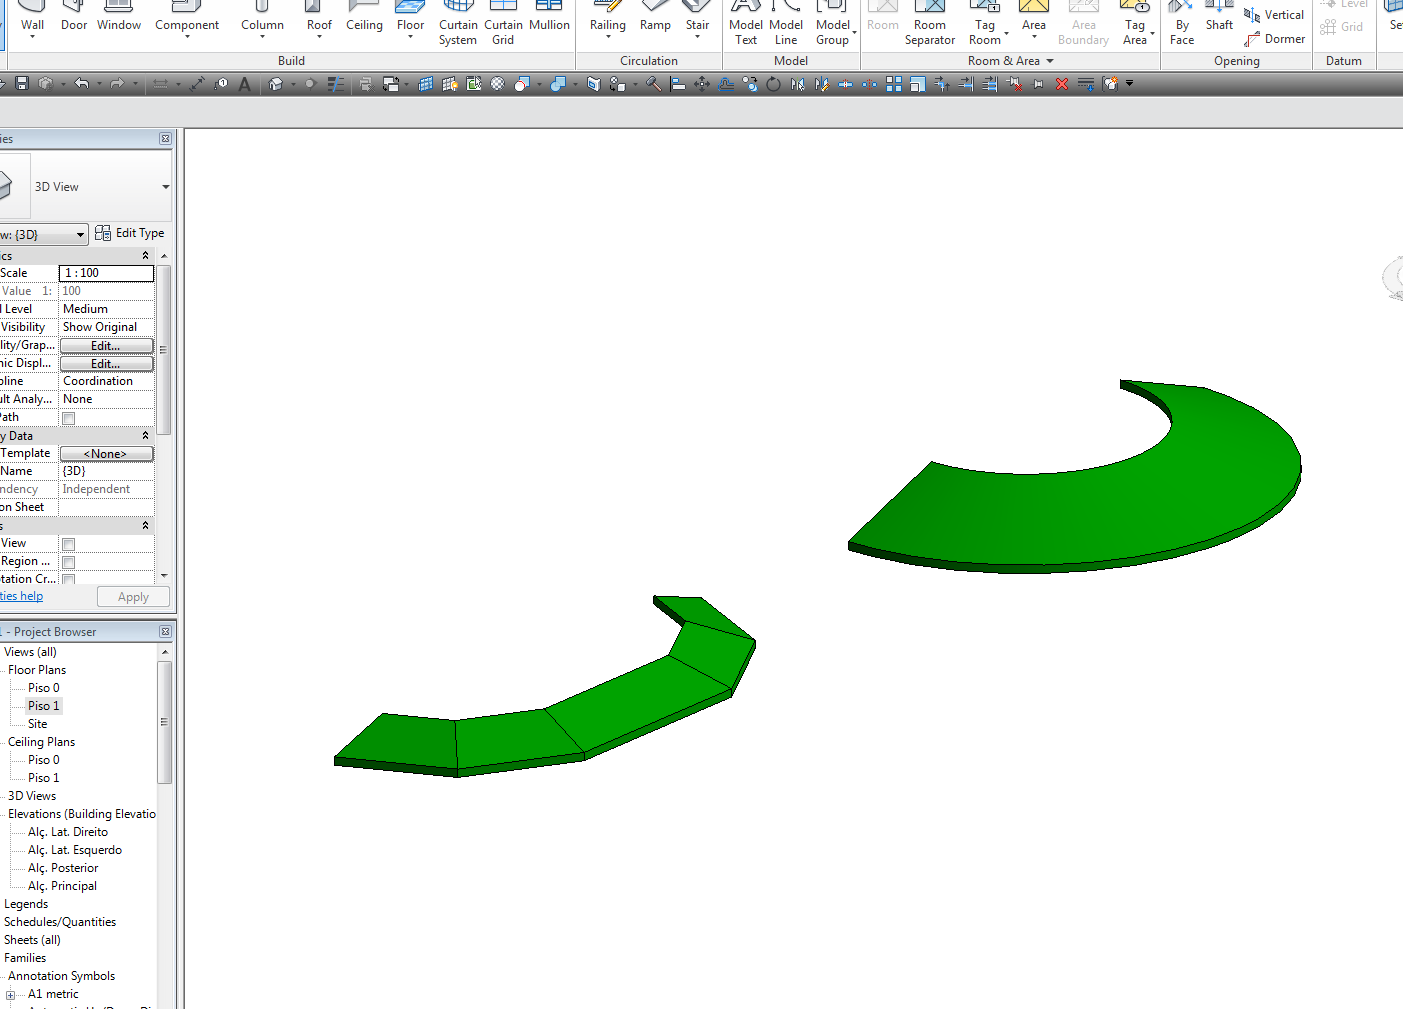Select the Wall tool
This screenshot has width=1403, height=1009.
(x=32, y=17)
